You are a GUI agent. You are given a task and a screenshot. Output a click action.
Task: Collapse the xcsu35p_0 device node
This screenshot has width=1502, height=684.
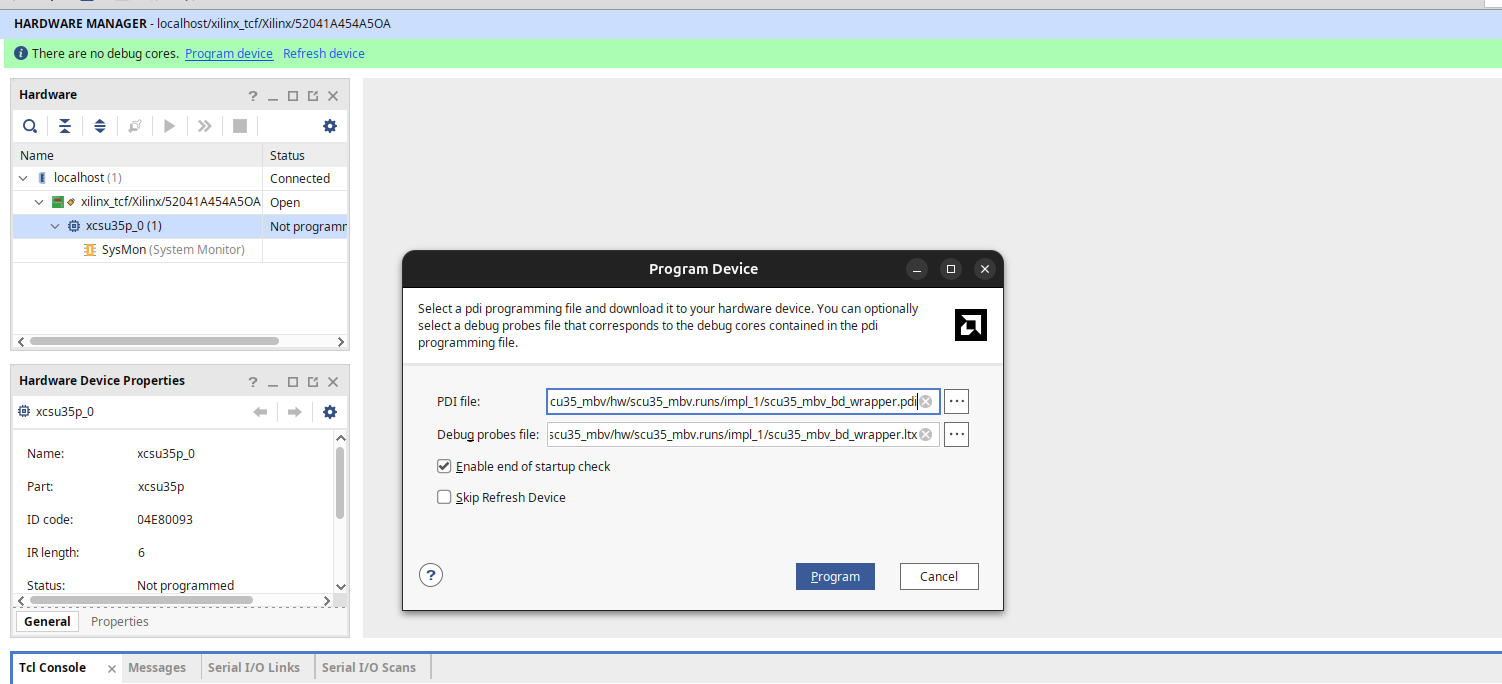pos(55,226)
